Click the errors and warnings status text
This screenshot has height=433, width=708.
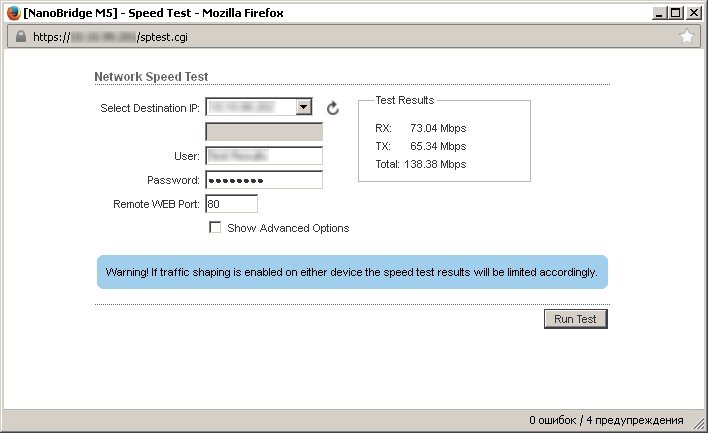point(606,420)
